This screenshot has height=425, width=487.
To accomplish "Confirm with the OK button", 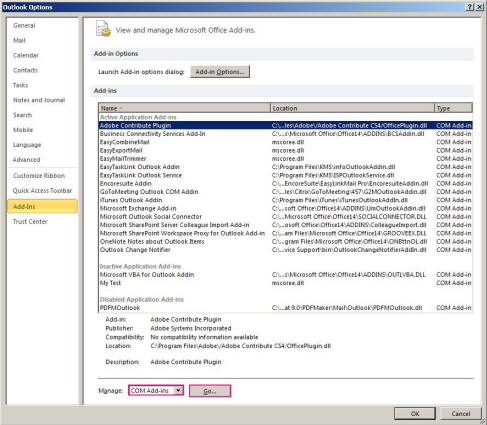I will tap(415, 414).
